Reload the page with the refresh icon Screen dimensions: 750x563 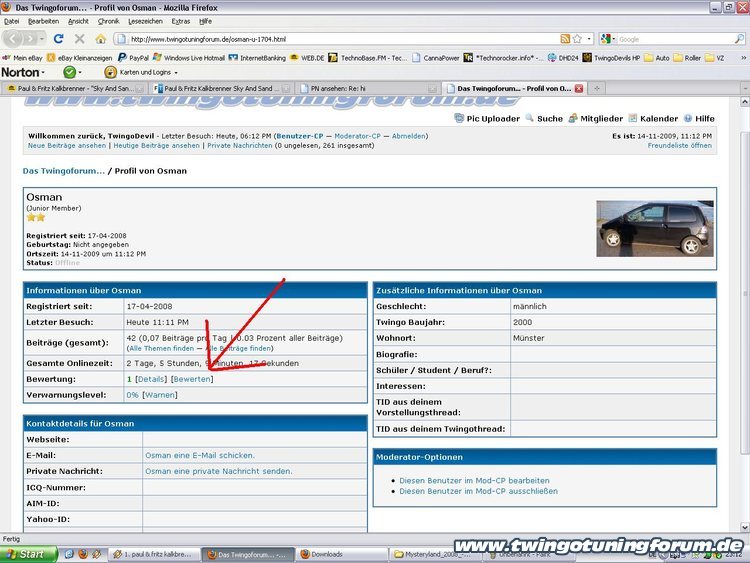(x=59, y=39)
